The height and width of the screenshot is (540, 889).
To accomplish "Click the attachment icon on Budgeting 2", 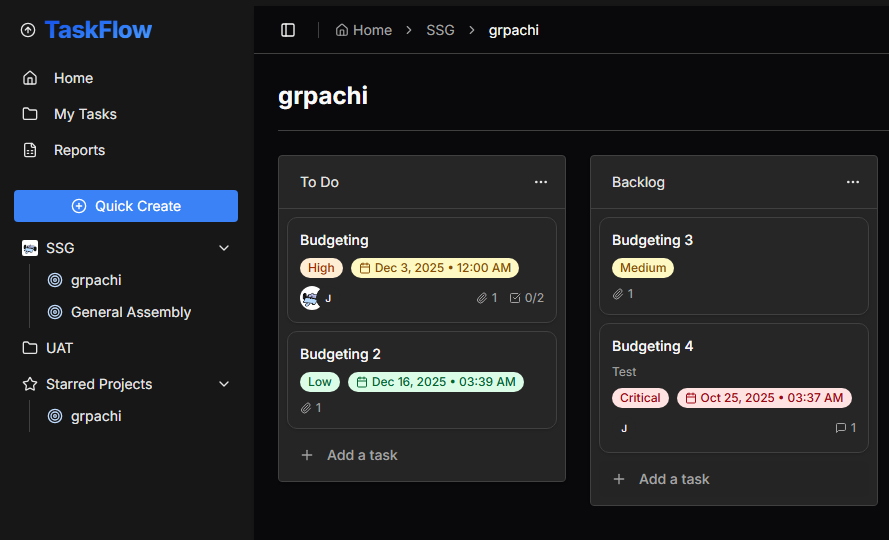I will (306, 408).
